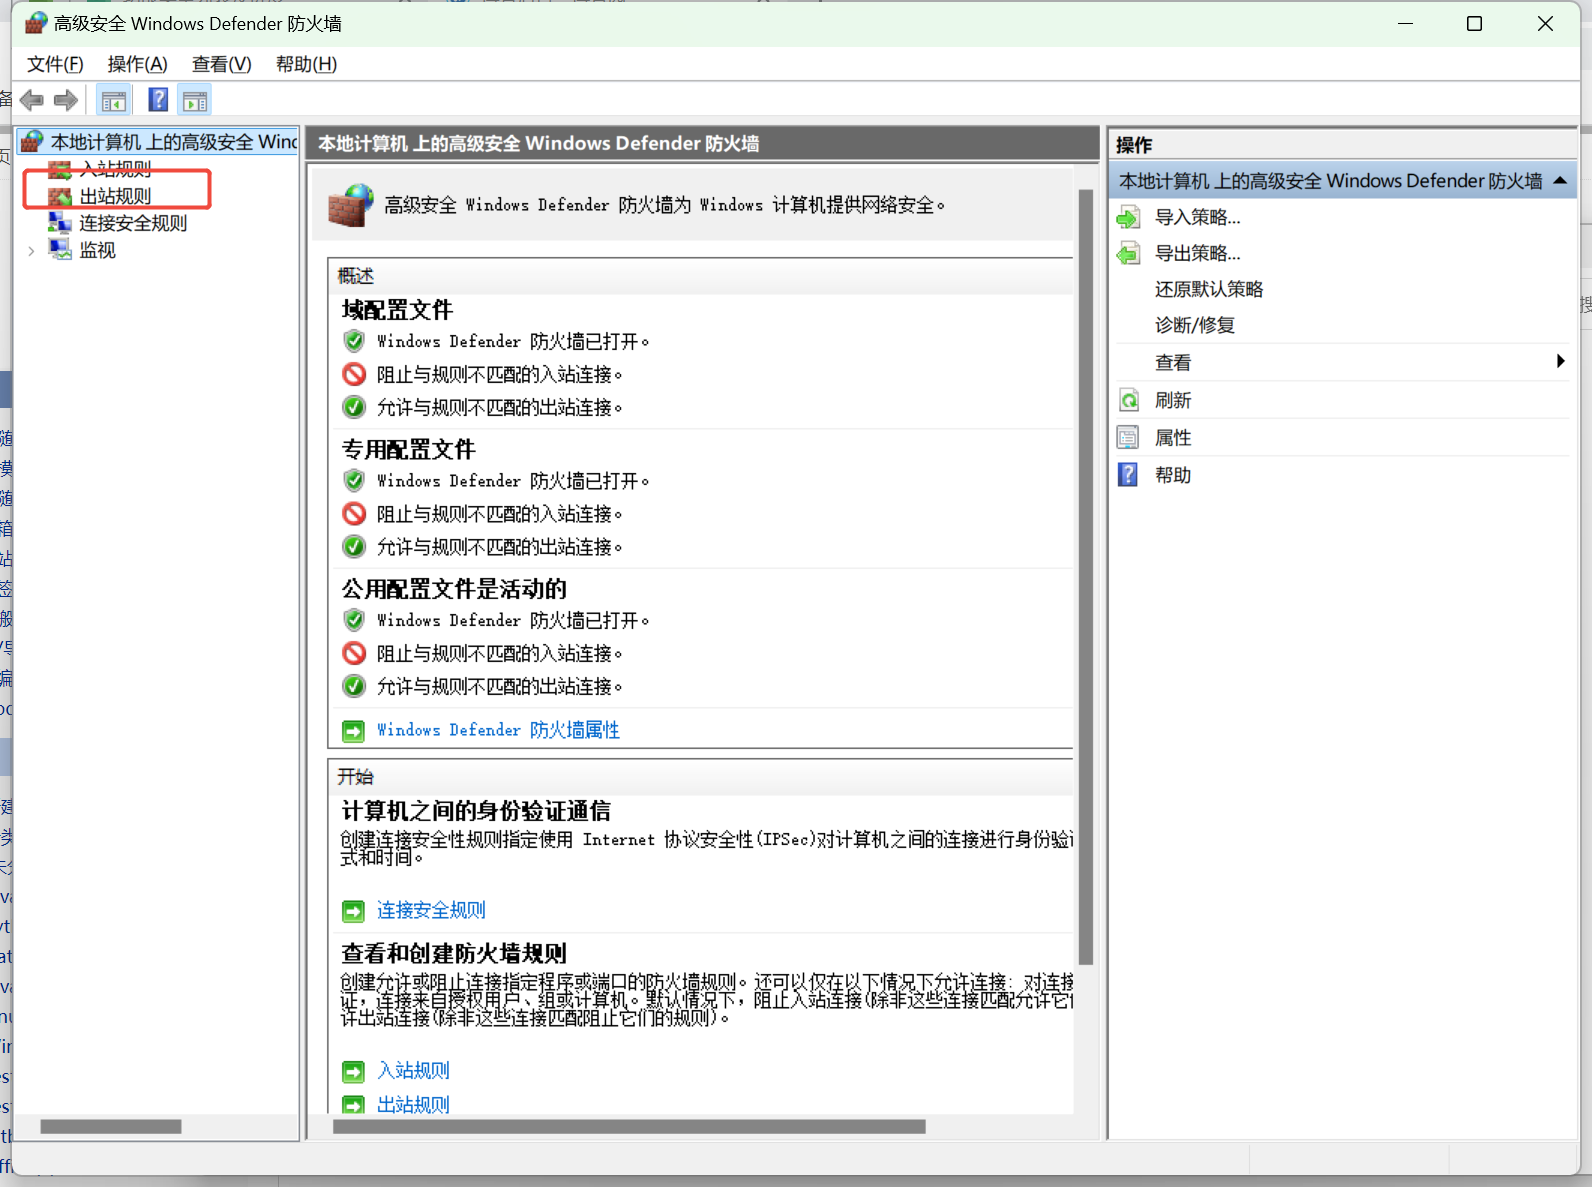This screenshot has height=1187, width=1592.
Task: Click the center pane vertical scrollbar
Action: click(1086, 575)
